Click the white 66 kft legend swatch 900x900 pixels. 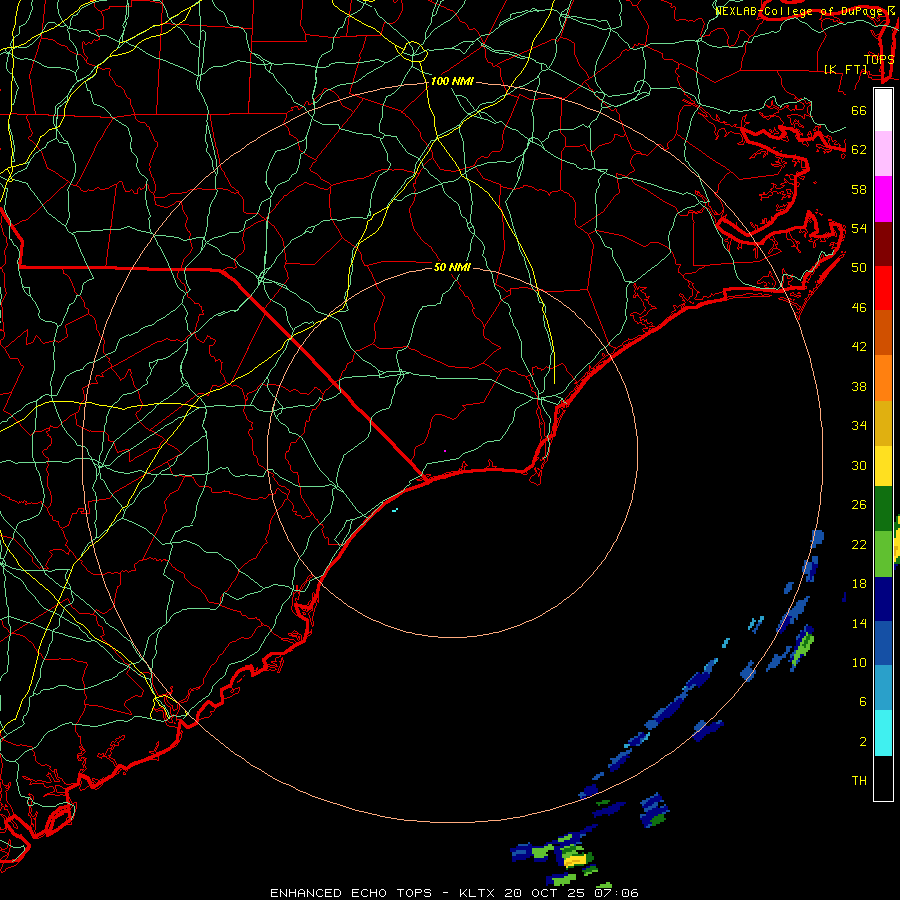(x=883, y=110)
